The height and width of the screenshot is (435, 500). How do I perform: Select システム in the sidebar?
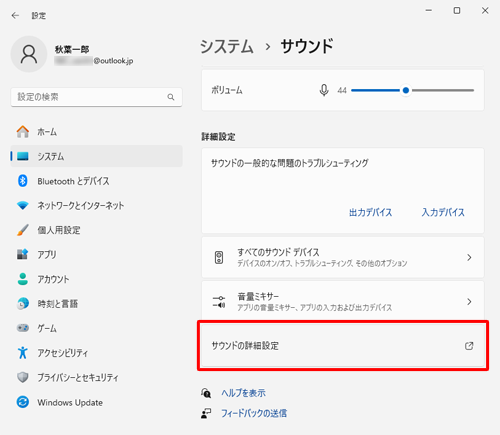point(97,156)
